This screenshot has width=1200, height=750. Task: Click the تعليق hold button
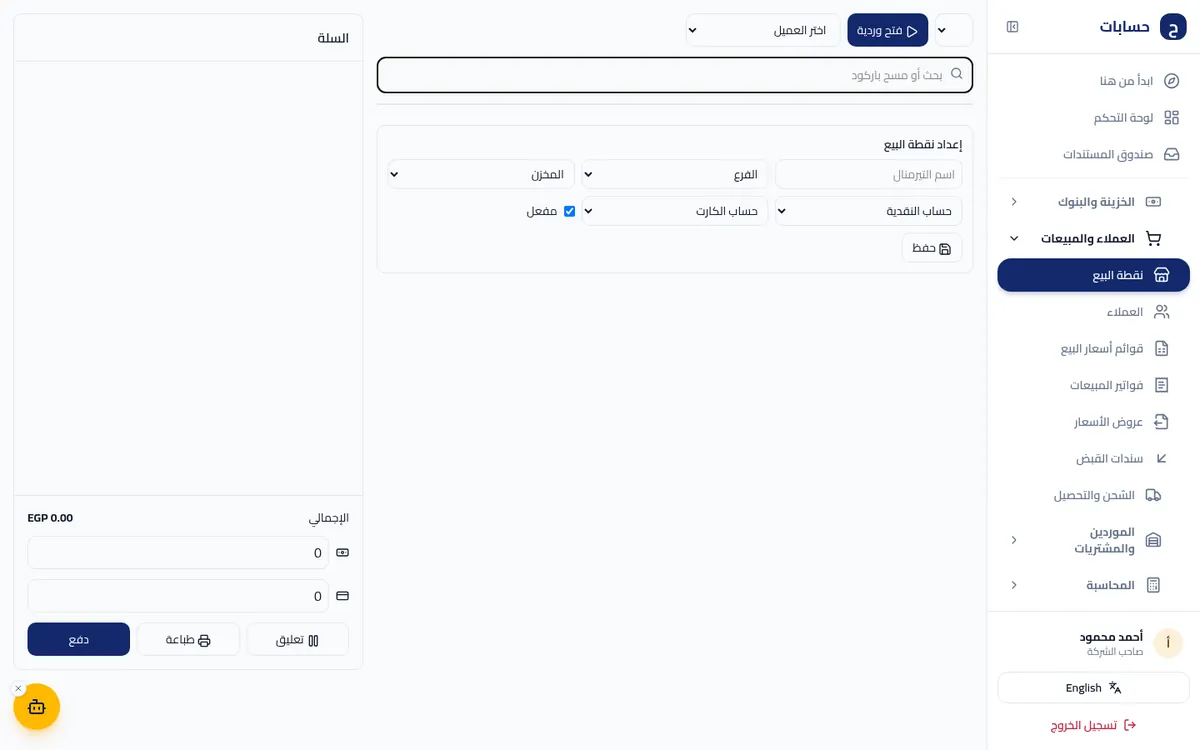point(298,640)
